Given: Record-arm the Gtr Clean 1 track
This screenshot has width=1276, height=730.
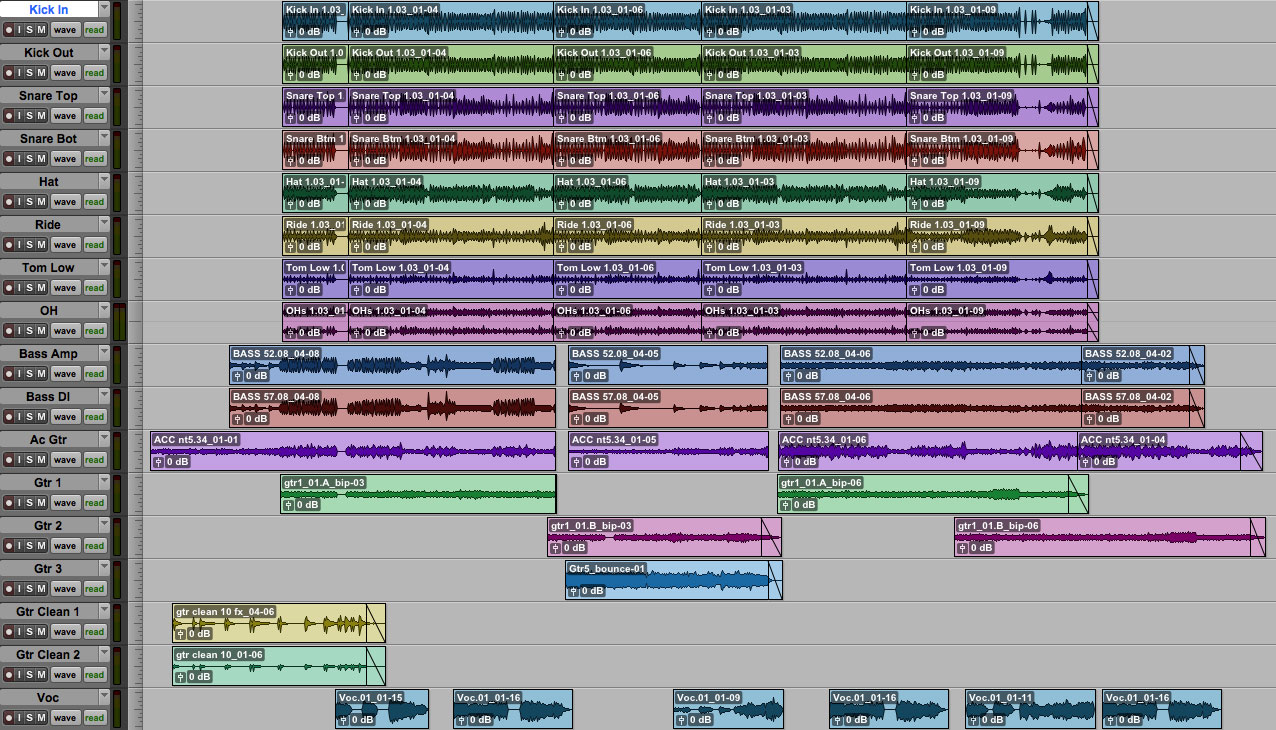Looking at the screenshot, I should pyautogui.click(x=9, y=631).
